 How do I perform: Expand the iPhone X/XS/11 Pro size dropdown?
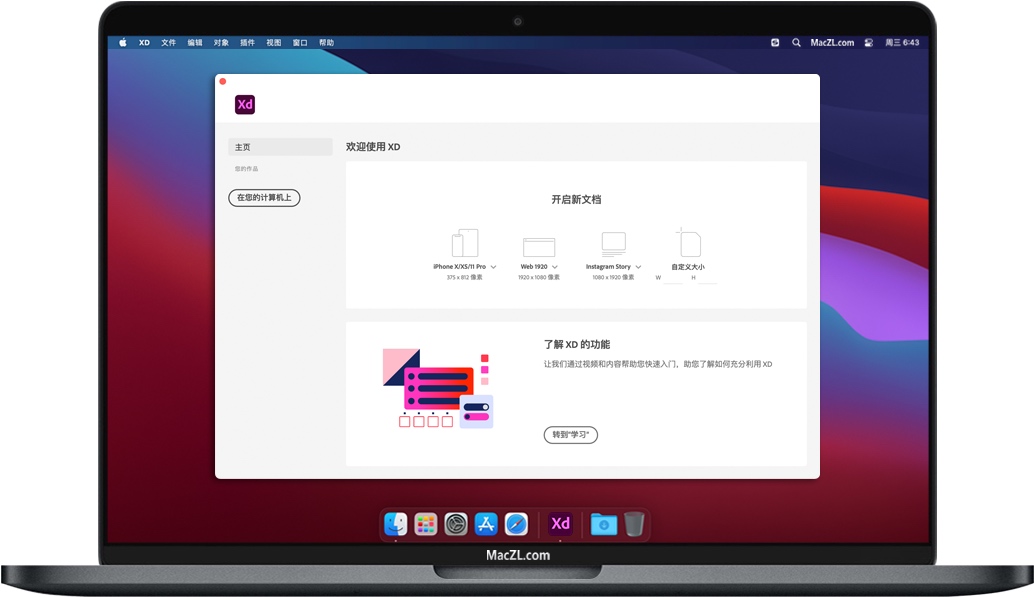[494, 267]
